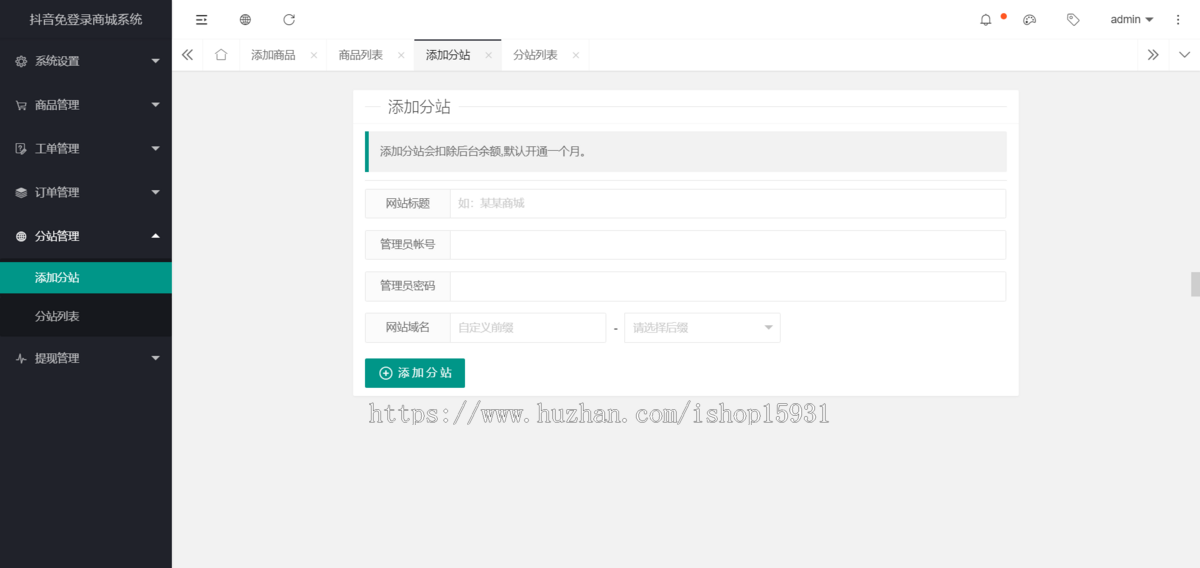The width and height of the screenshot is (1200, 568).
Task: Open the vertical more-options menu icon
Action: [1179, 20]
